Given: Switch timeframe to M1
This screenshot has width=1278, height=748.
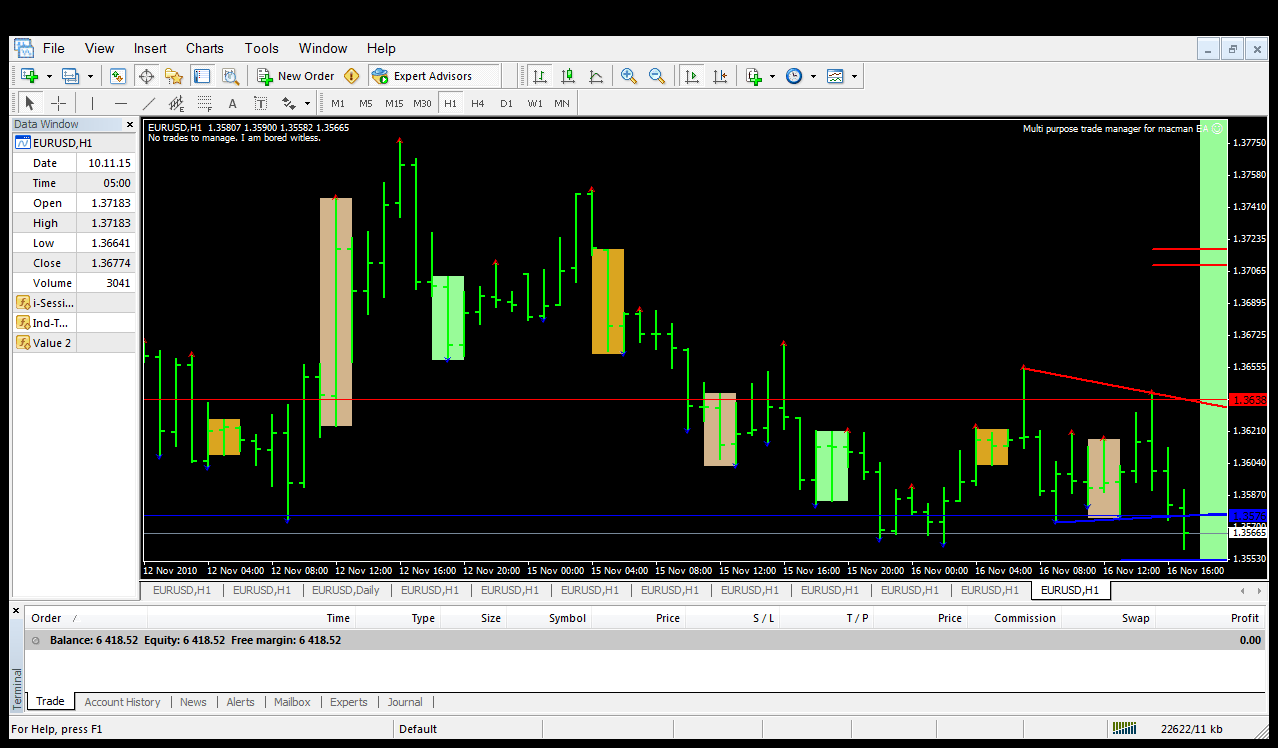Looking at the screenshot, I should [338, 103].
